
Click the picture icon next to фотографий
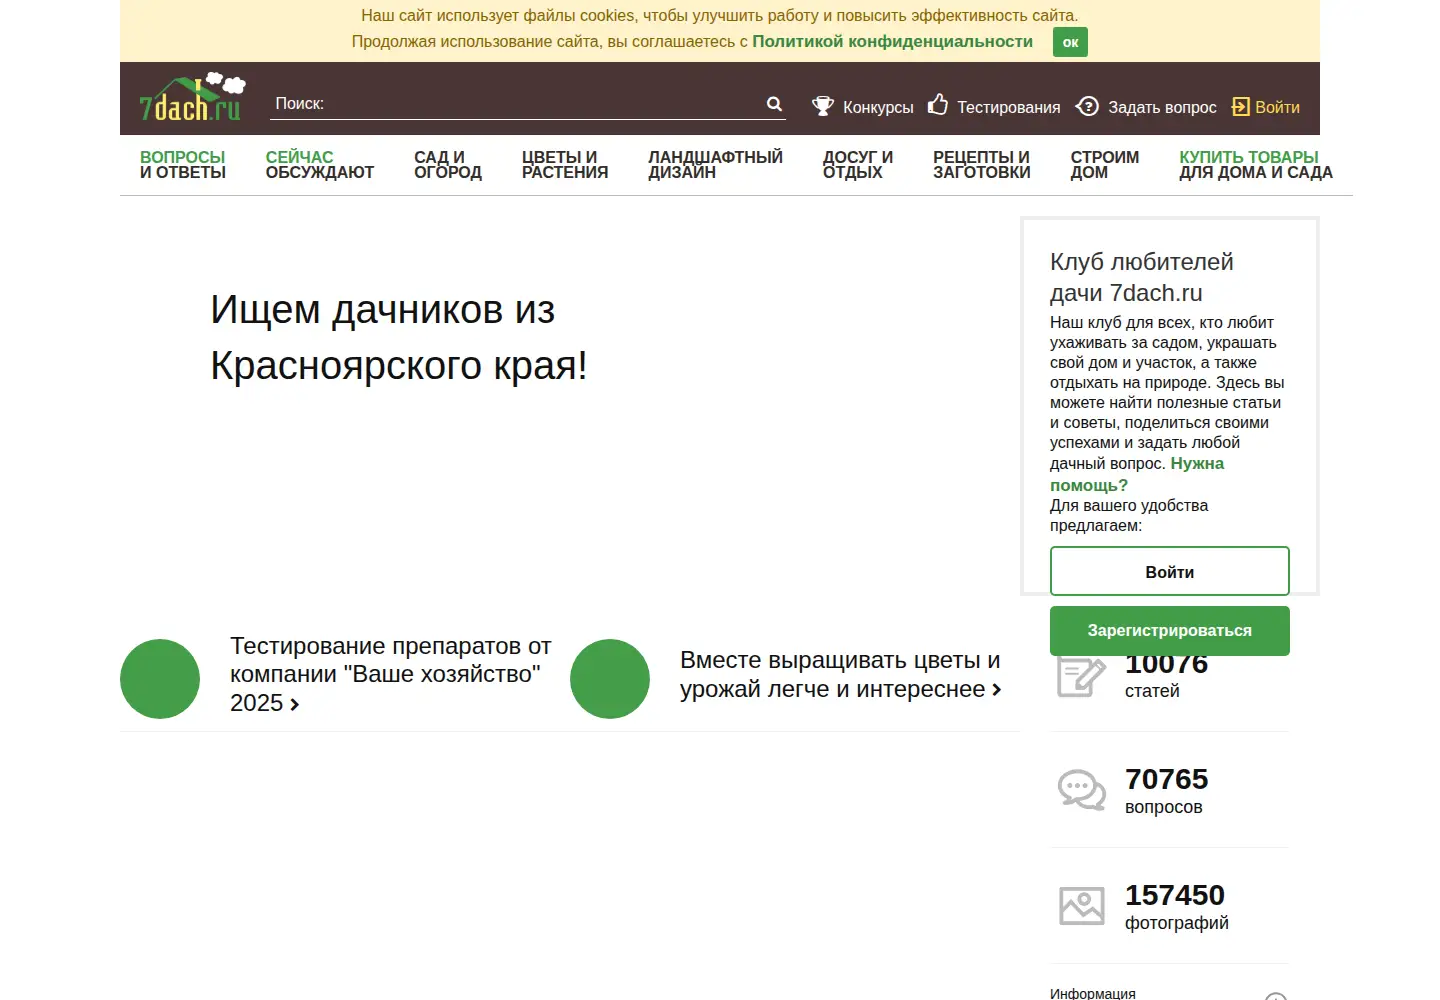(1082, 906)
